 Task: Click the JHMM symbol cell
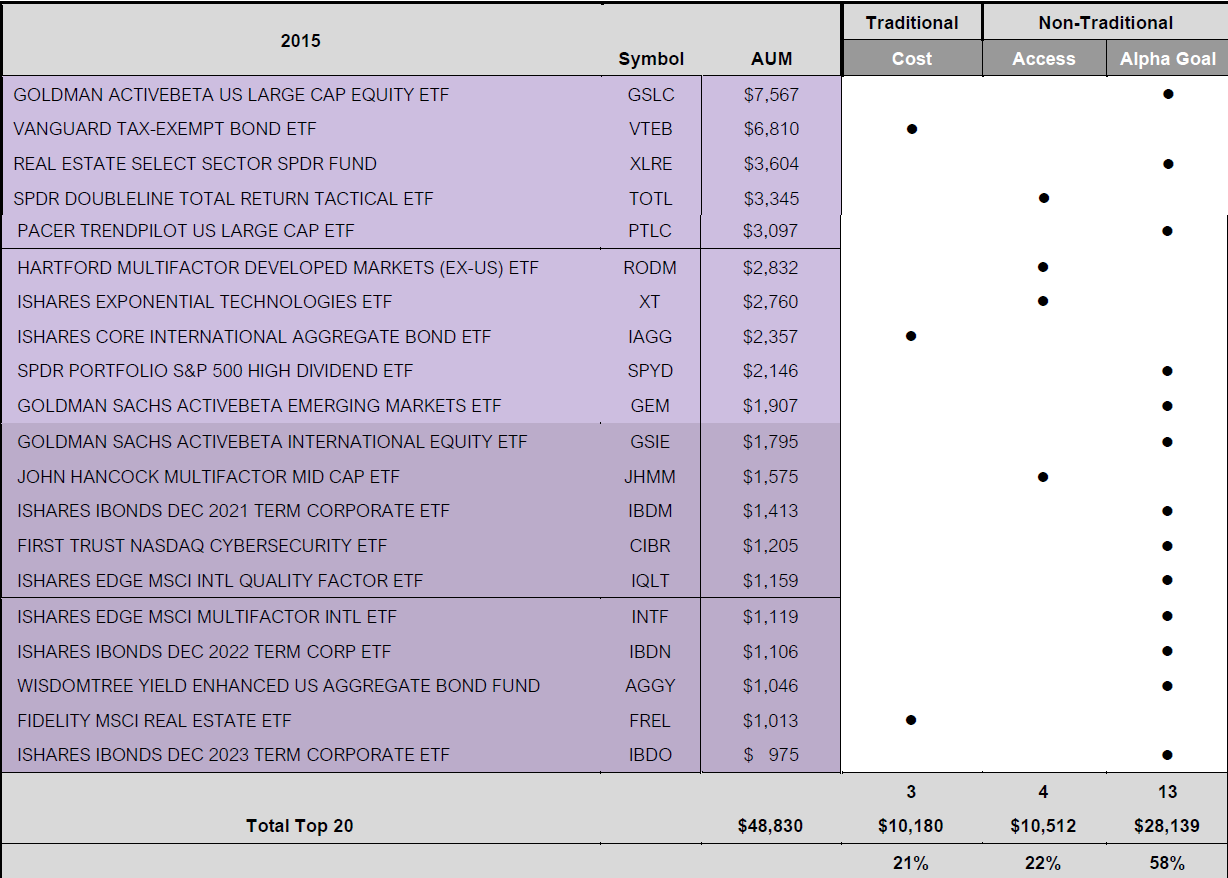[650, 477]
